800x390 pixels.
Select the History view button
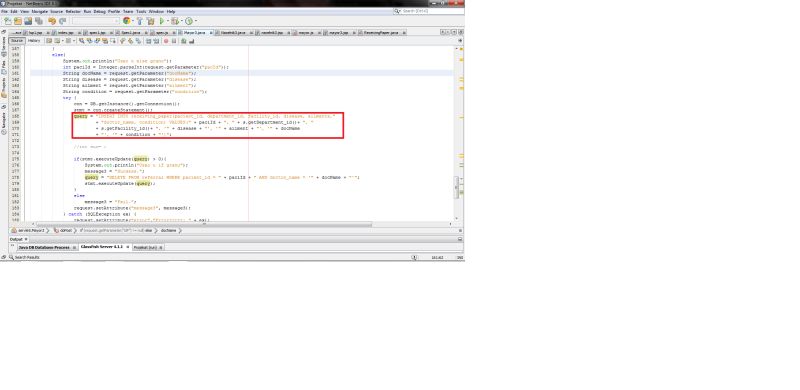click(34, 41)
